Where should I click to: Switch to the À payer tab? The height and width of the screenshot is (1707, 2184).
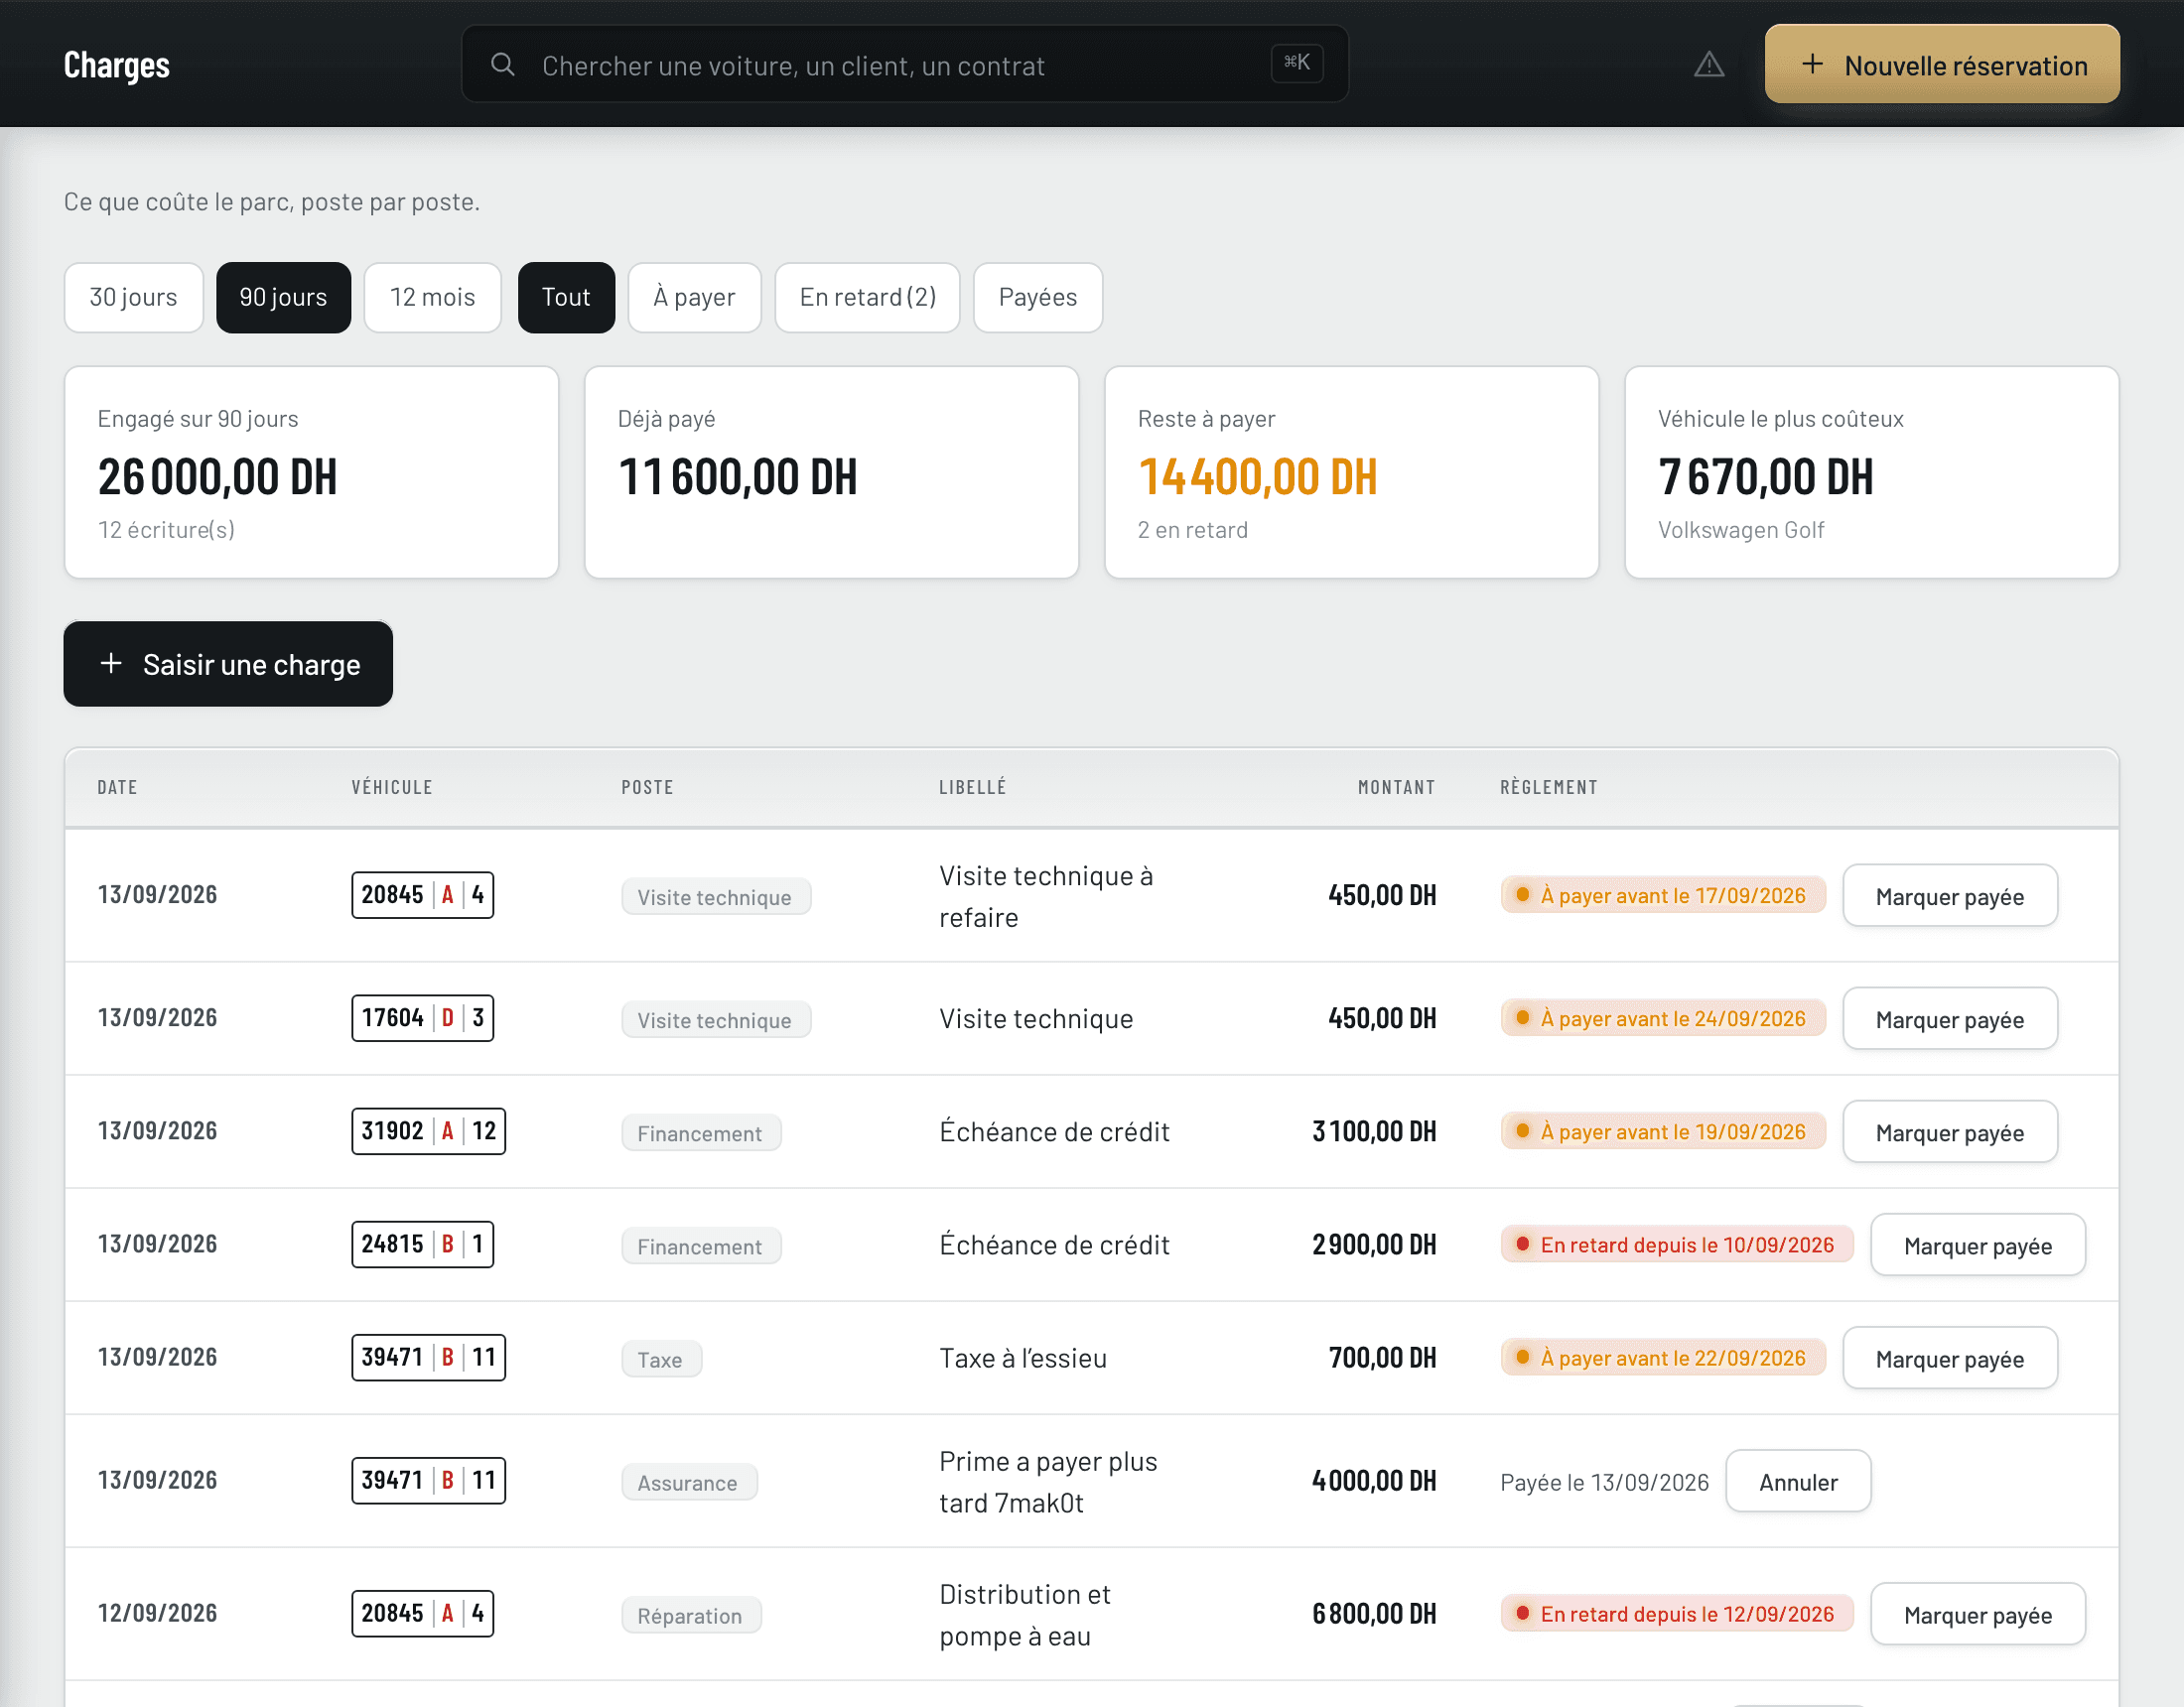694,297
